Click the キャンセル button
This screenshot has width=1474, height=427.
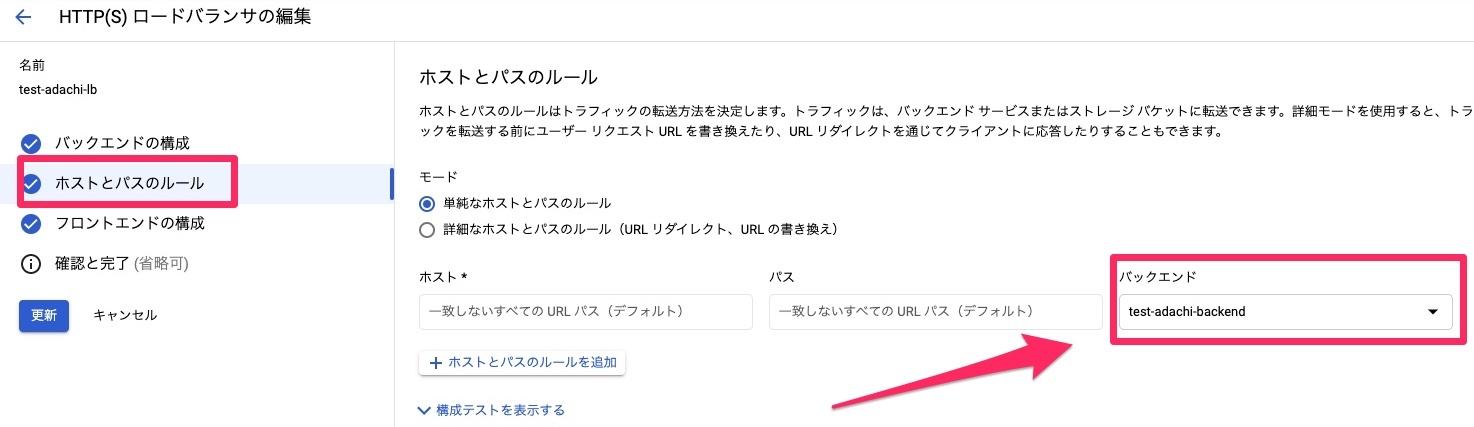tap(125, 315)
